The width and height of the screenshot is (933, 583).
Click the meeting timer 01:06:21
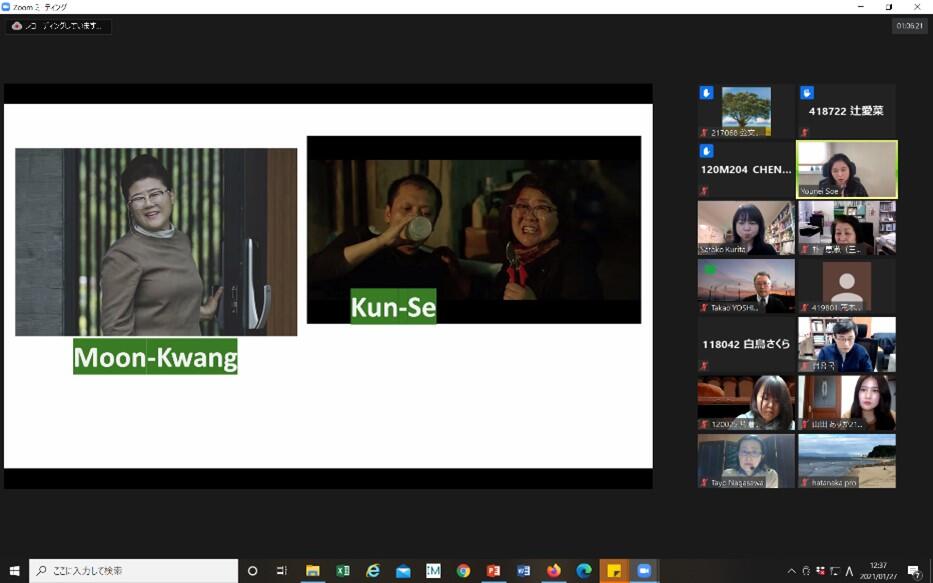(910, 26)
